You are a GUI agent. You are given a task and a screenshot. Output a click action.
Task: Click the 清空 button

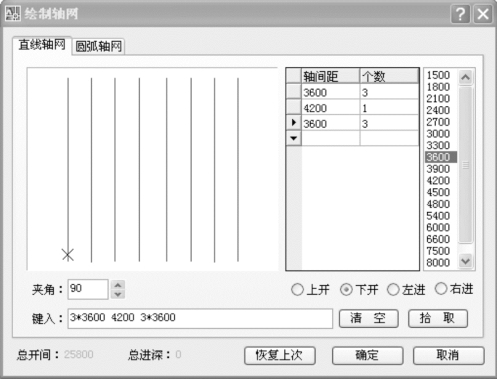(368, 318)
